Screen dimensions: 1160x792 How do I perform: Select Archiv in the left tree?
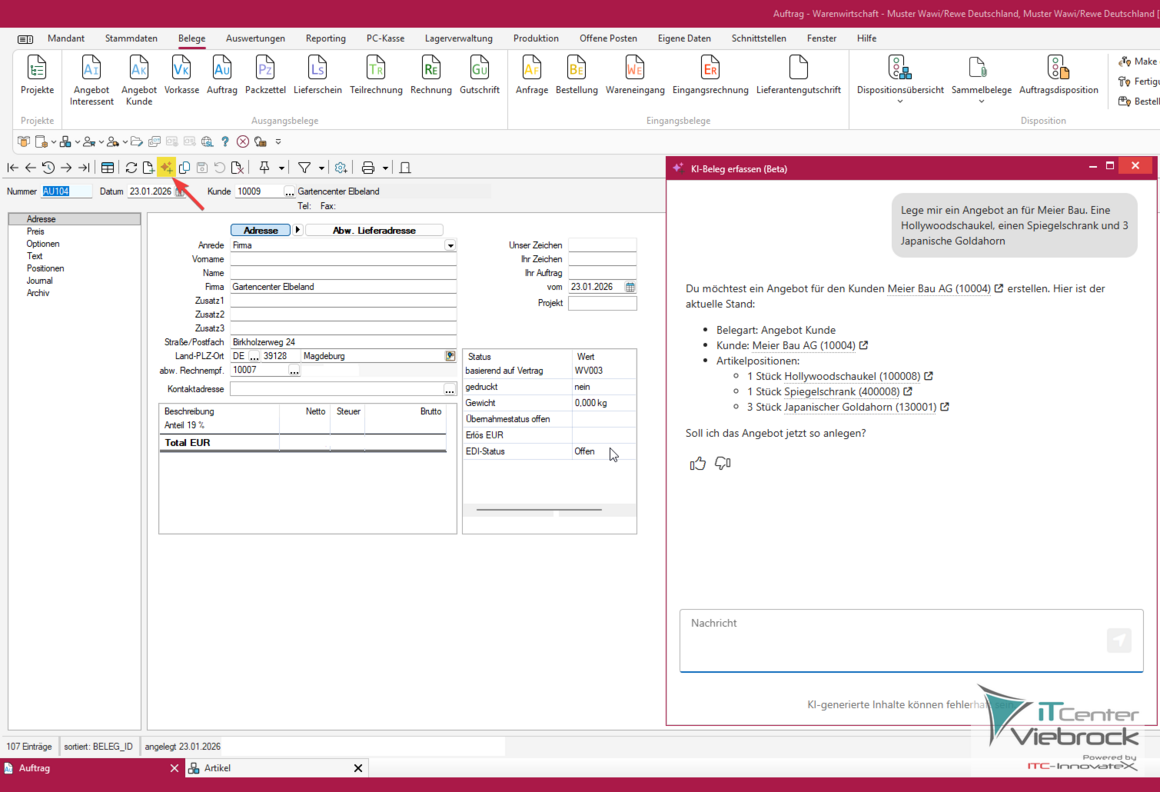tap(38, 294)
